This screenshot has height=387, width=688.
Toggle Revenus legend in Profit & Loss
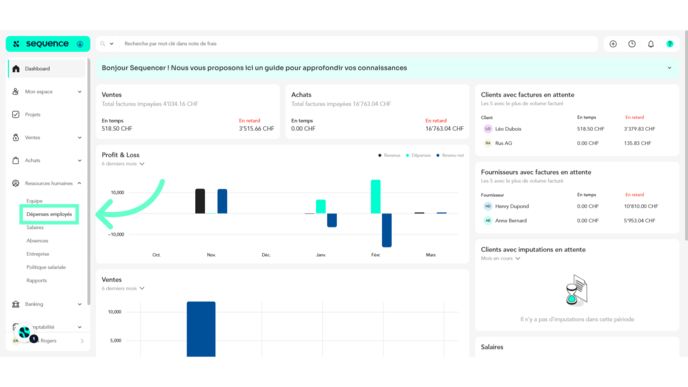tap(389, 155)
